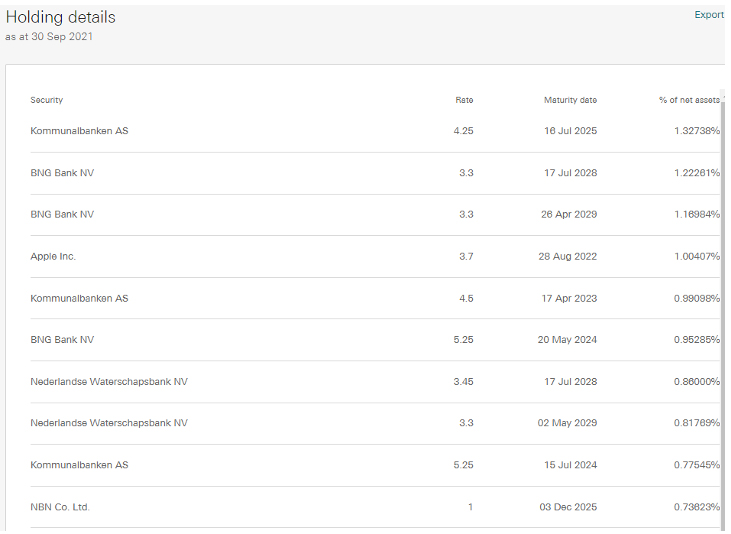
Task: Click the 17 Apr 2023 maturity date
Action: pyautogui.click(x=569, y=298)
